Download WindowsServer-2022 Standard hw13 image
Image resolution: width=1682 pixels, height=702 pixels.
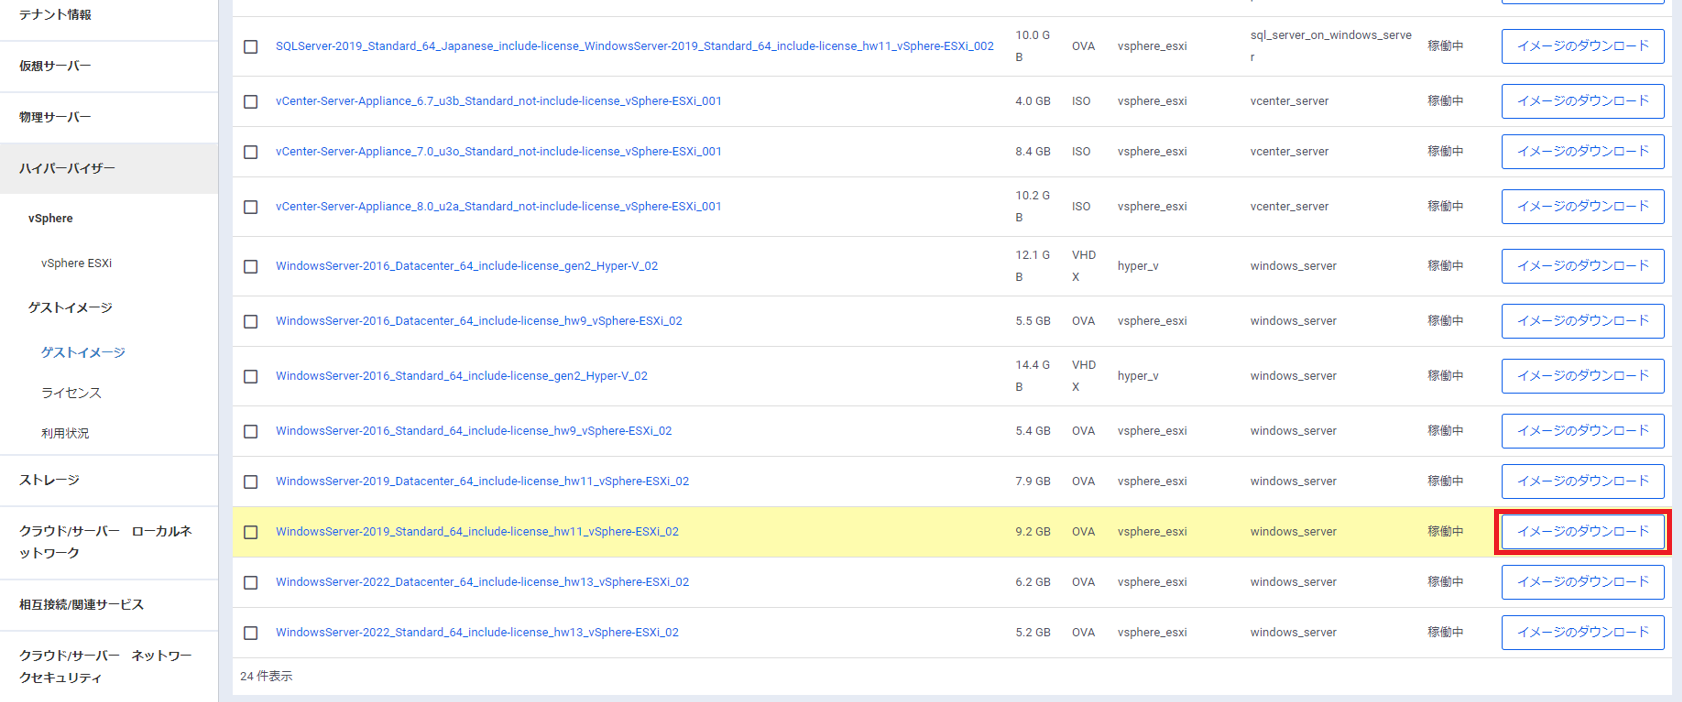1582,632
